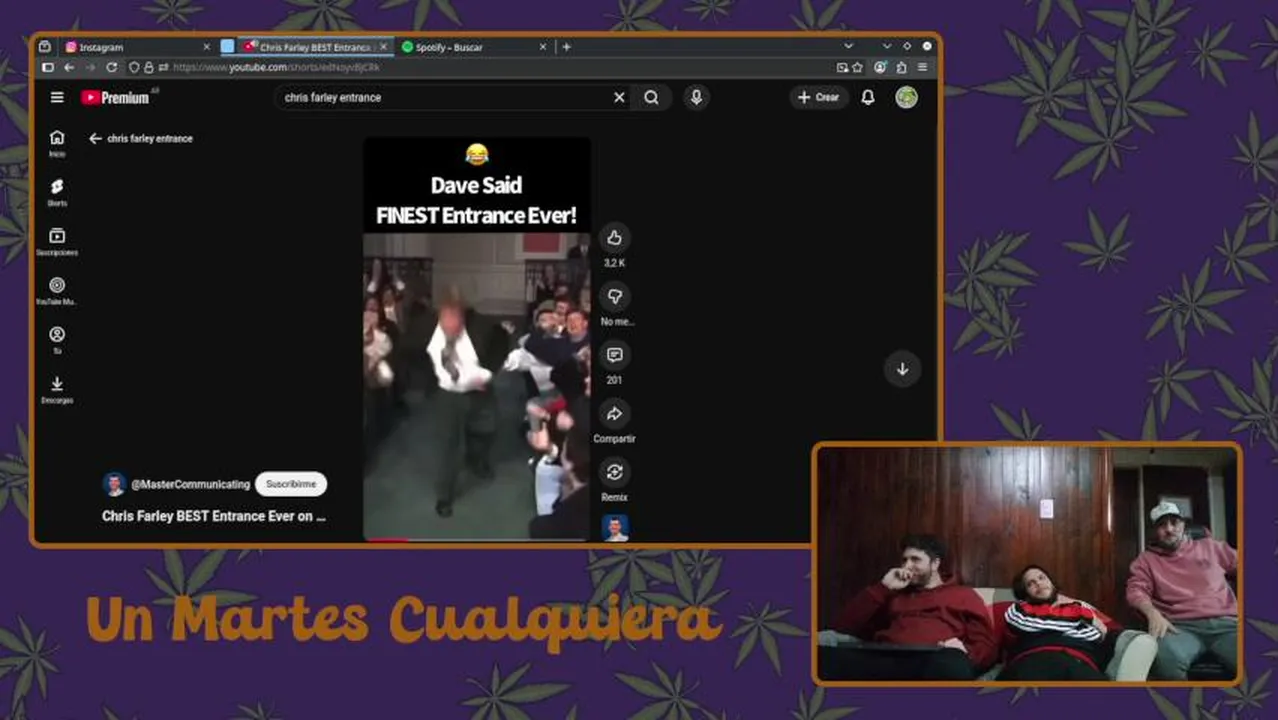This screenshot has height=720, width=1278.
Task: Go back with the browser back arrow
Action: click(69, 67)
